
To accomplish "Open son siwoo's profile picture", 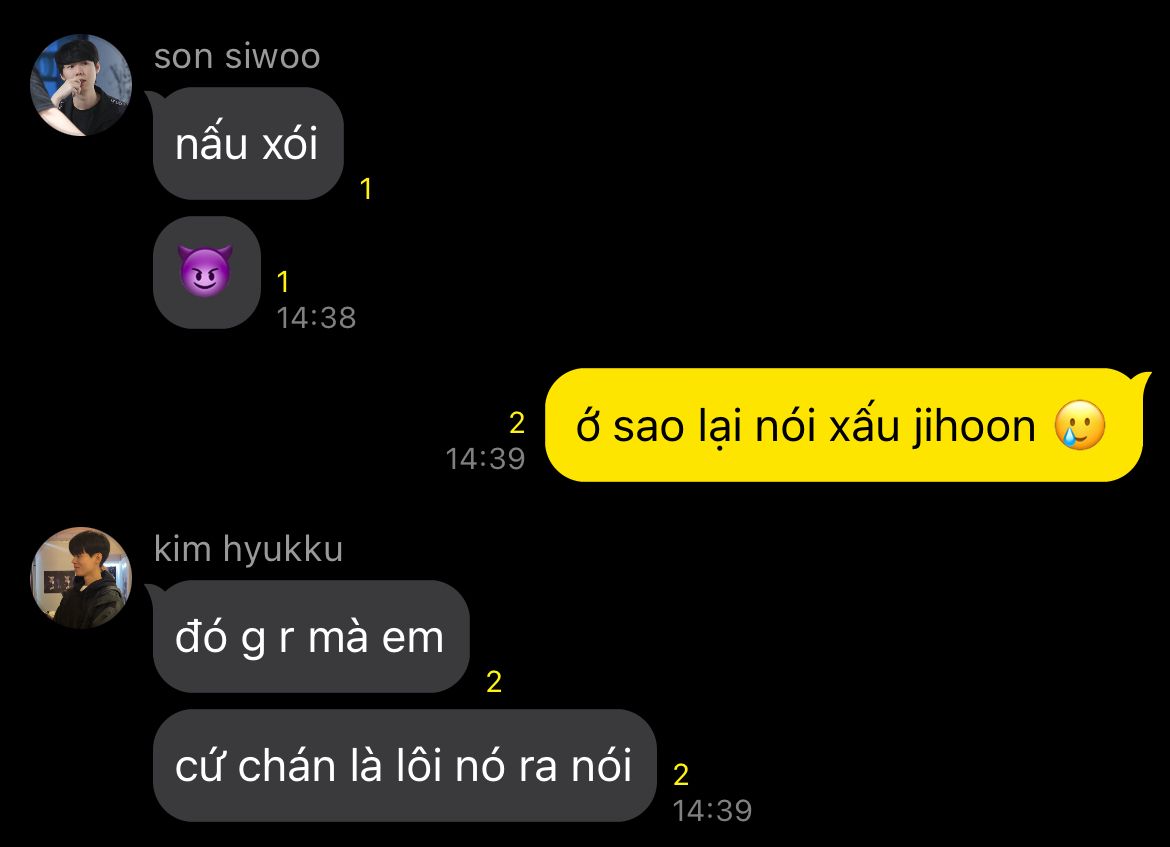I will (81, 85).
